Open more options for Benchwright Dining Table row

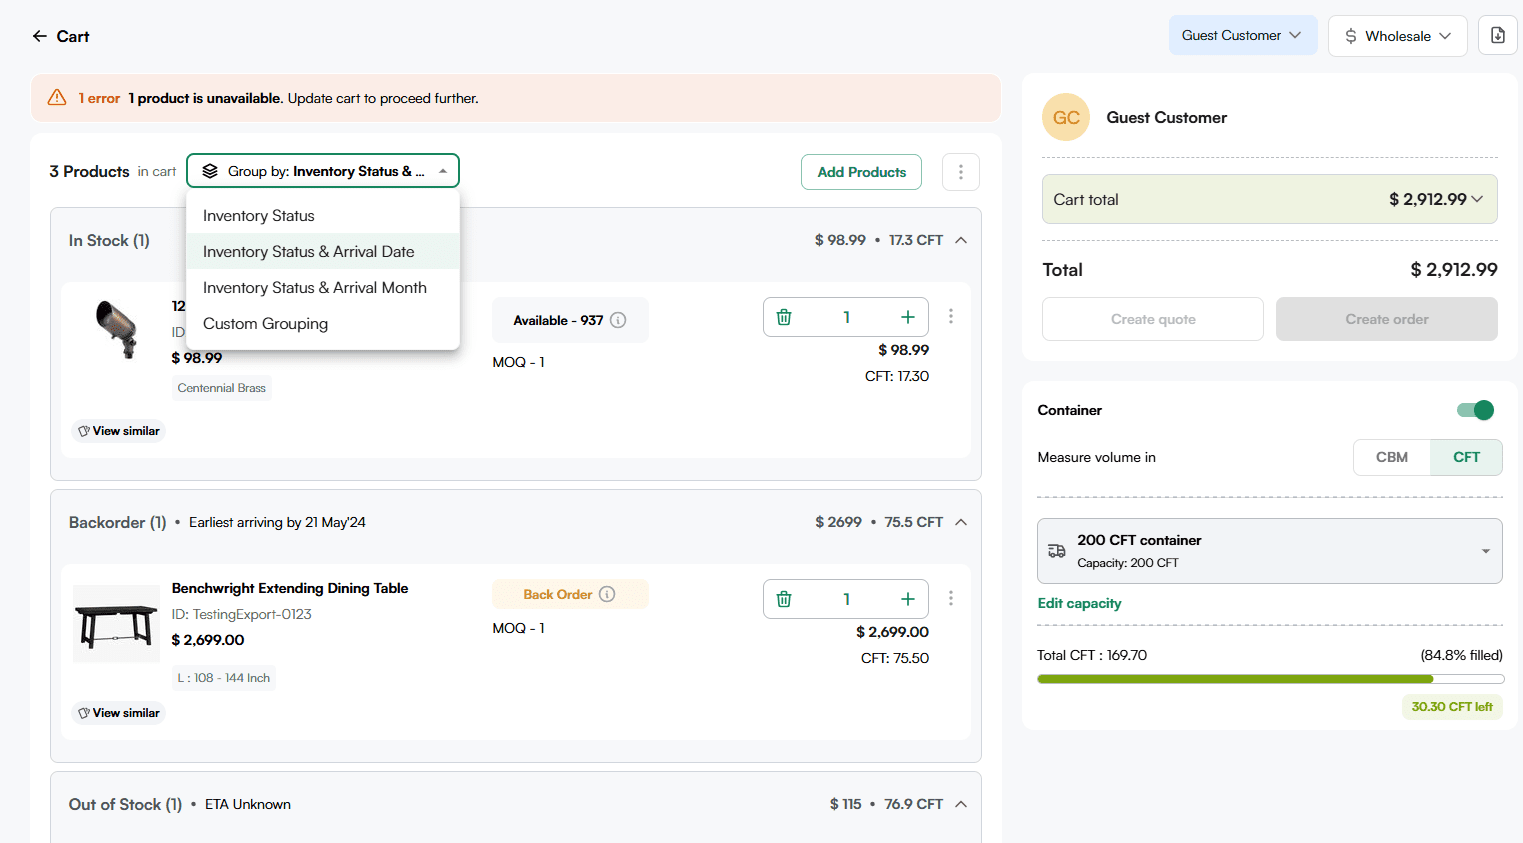tap(950, 598)
